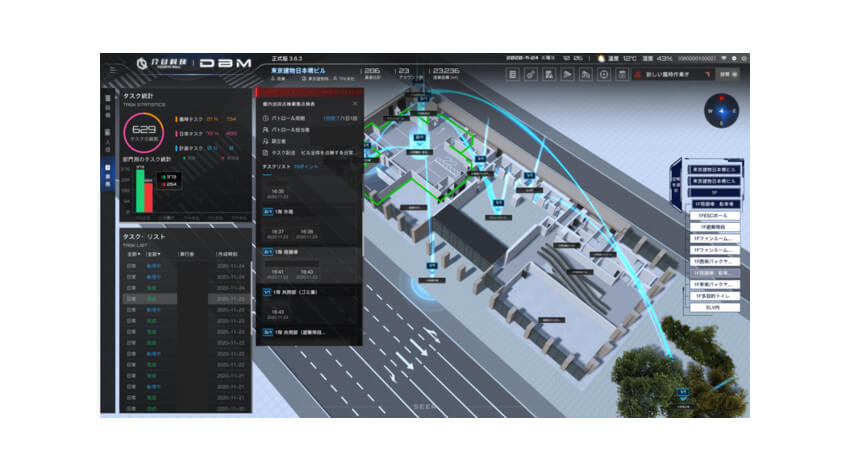Click the 1階 共用部 (避難階段... checkpoint entry
The image size is (850, 470).
[x=309, y=332]
